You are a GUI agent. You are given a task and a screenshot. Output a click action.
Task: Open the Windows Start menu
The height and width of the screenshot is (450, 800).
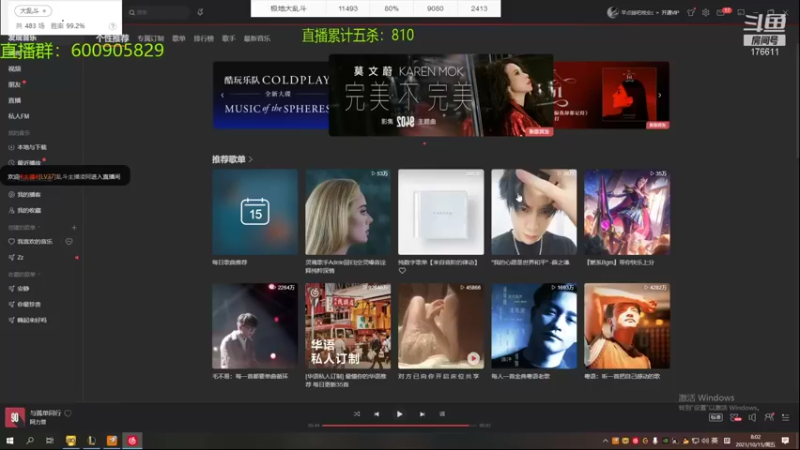coord(10,440)
